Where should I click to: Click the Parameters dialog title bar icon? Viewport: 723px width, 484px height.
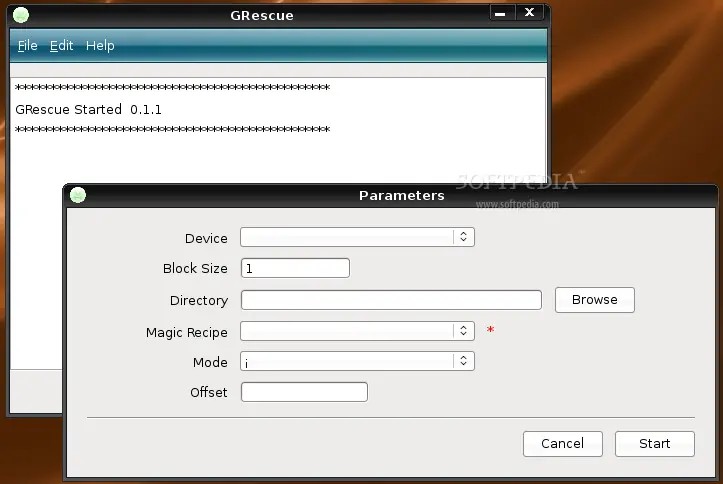point(78,195)
